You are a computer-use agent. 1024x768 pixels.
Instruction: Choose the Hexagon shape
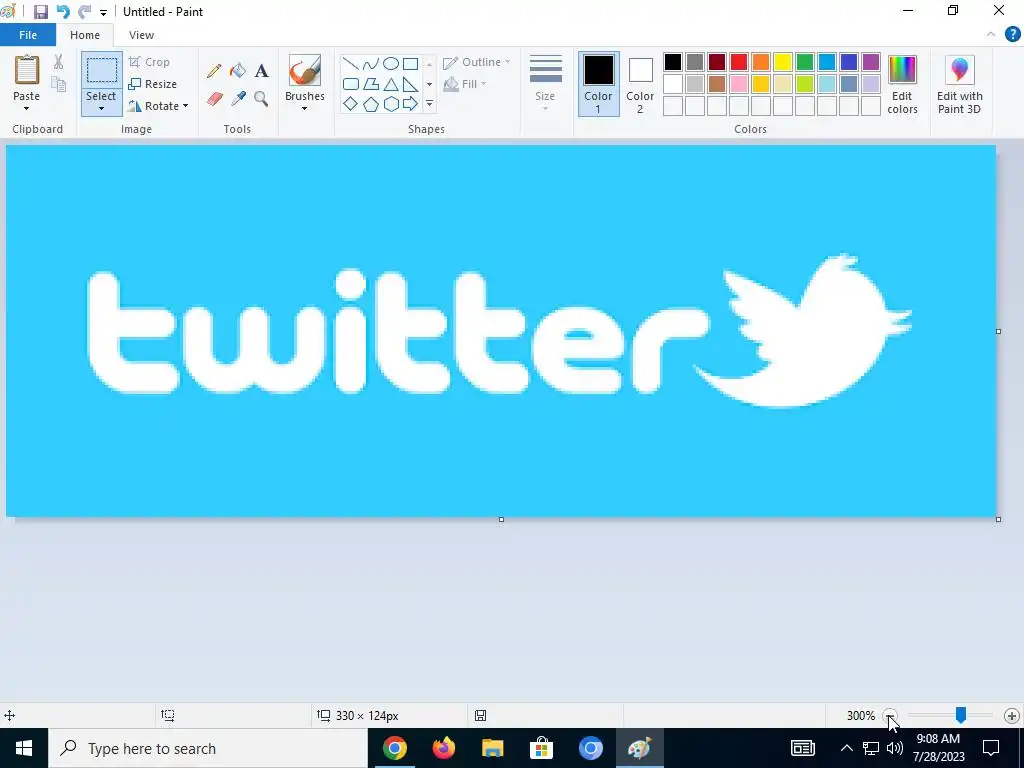[x=391, y=104]
